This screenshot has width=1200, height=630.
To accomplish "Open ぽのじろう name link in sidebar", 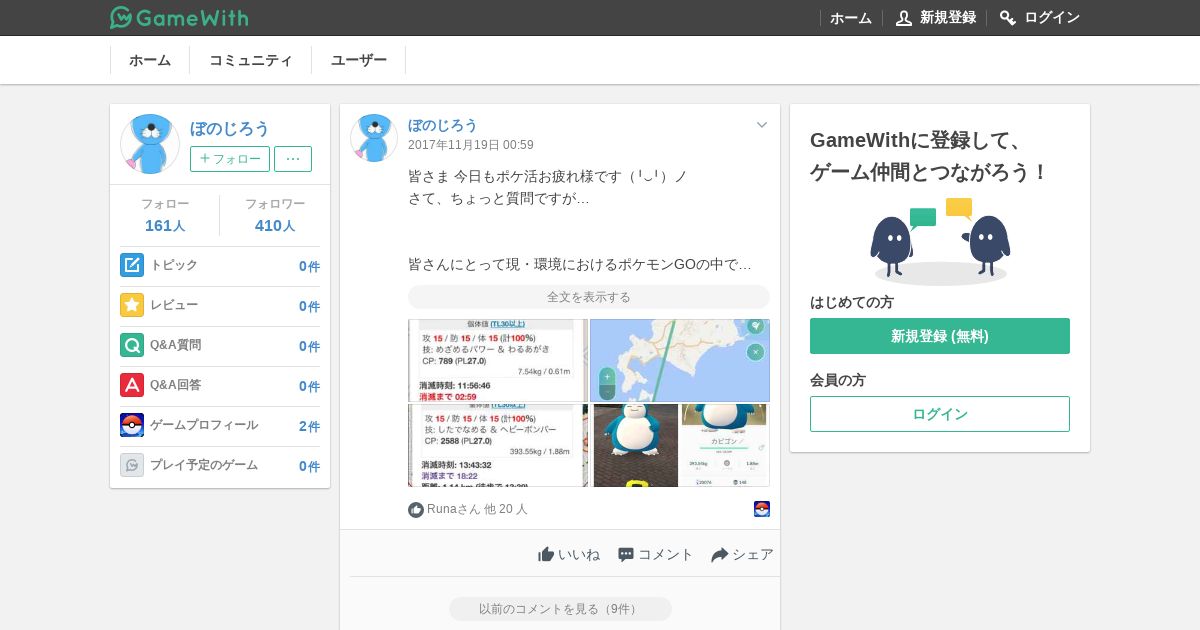I will point(230,128).
